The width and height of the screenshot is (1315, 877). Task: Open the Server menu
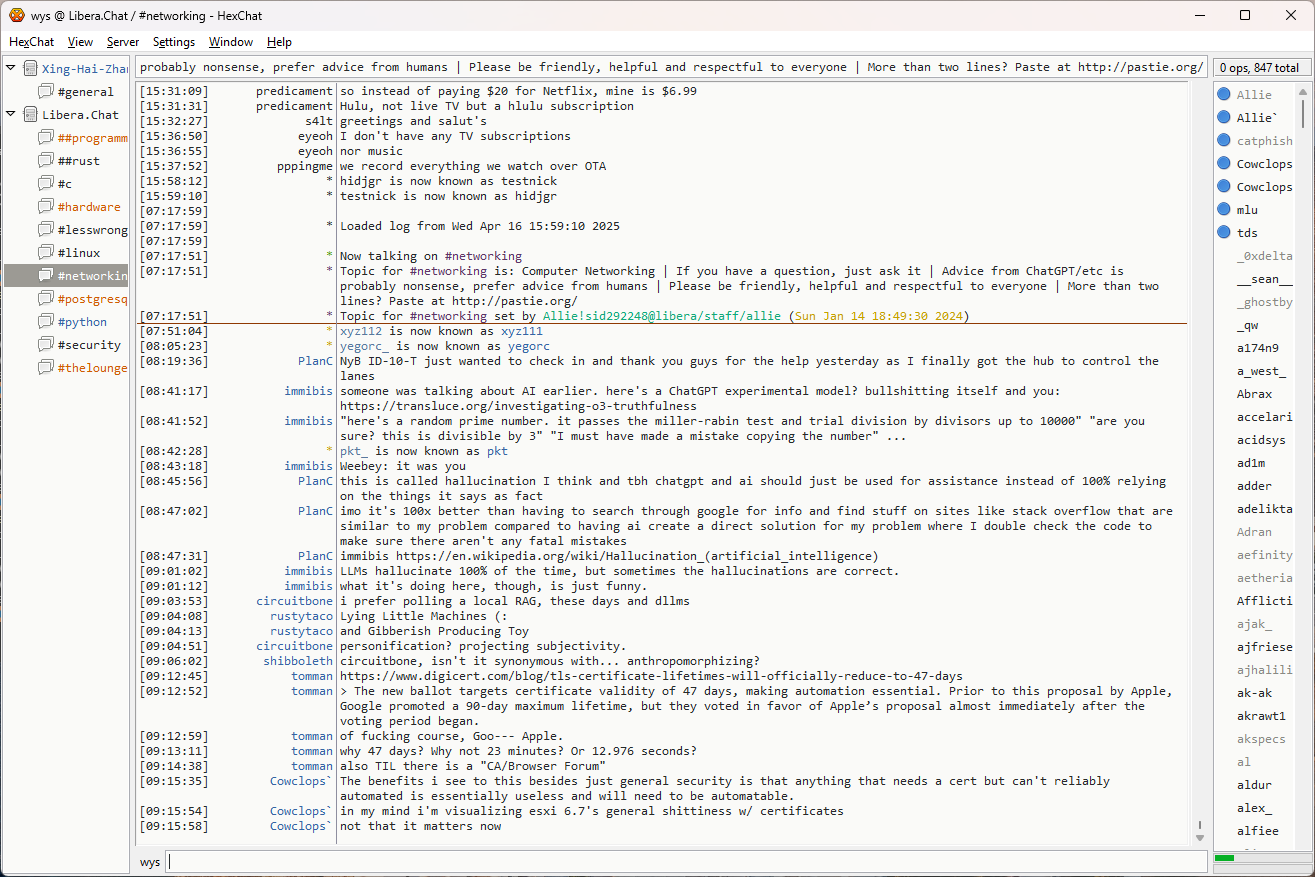[123, 42]
